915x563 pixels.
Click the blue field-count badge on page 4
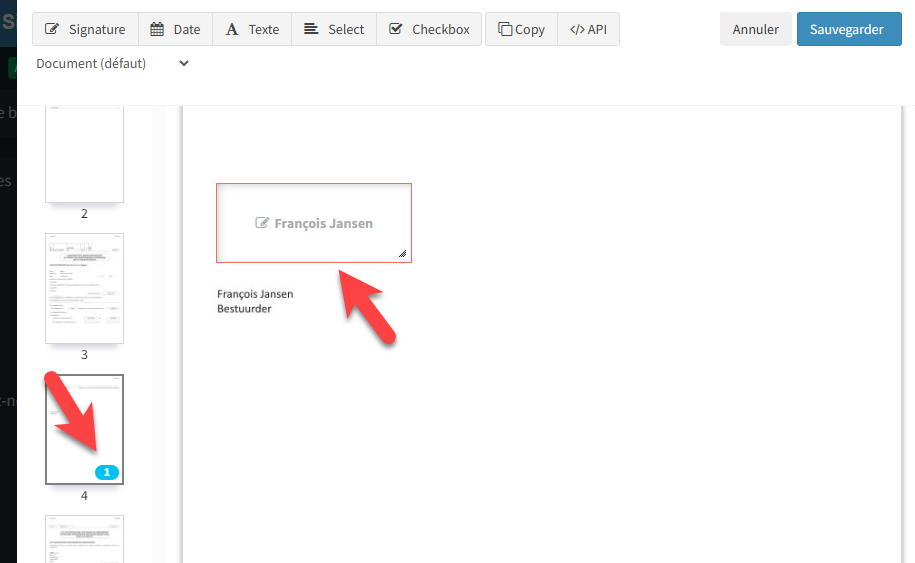point(107,473)
